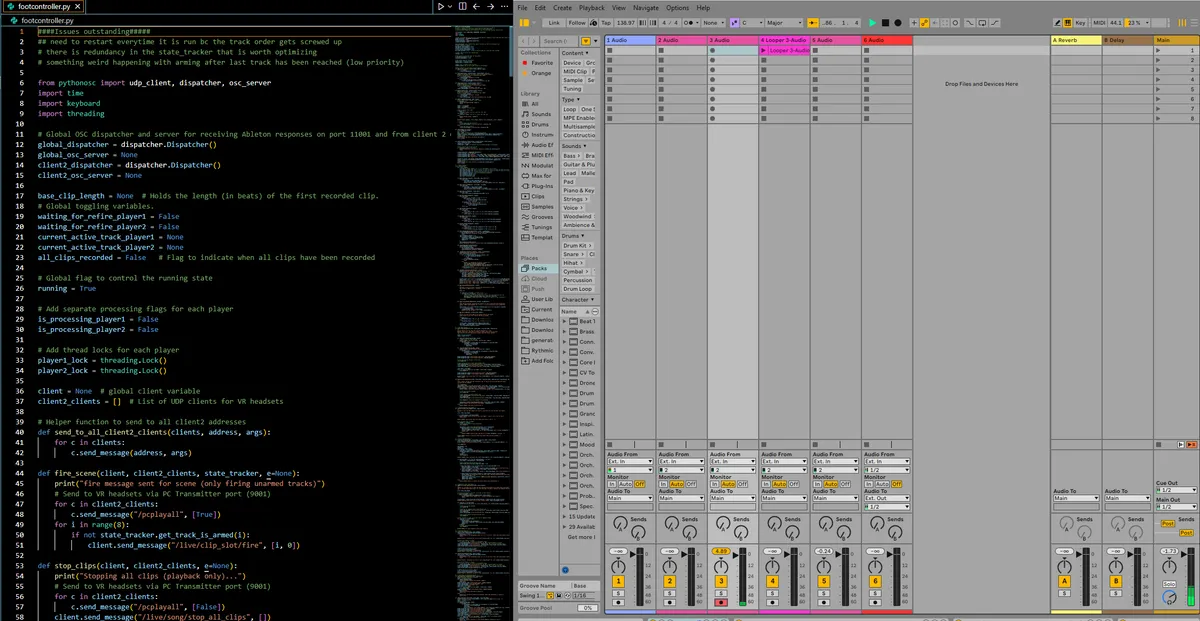Toggle the Link button in Ableton
Image resolution: width=1200 pixels, height=621 pixels.
pos(554,23)
